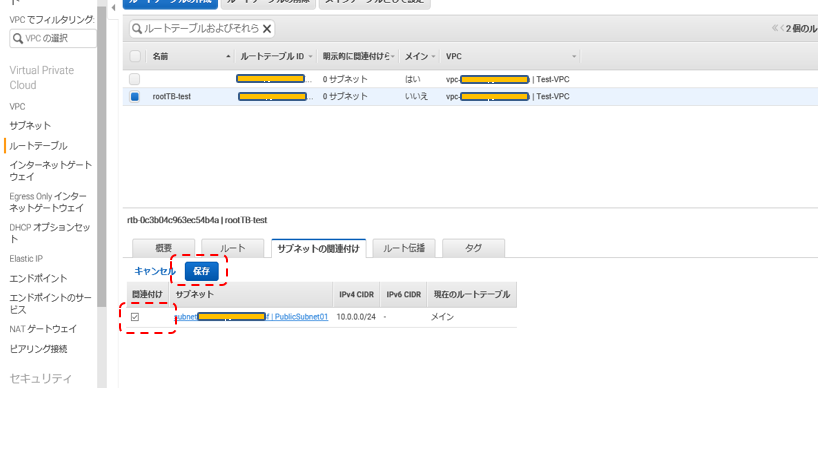Viewport: 819px width, 460px height.
Task: Open ルートテーブル in the sidebar
Action: click(38, 146)
